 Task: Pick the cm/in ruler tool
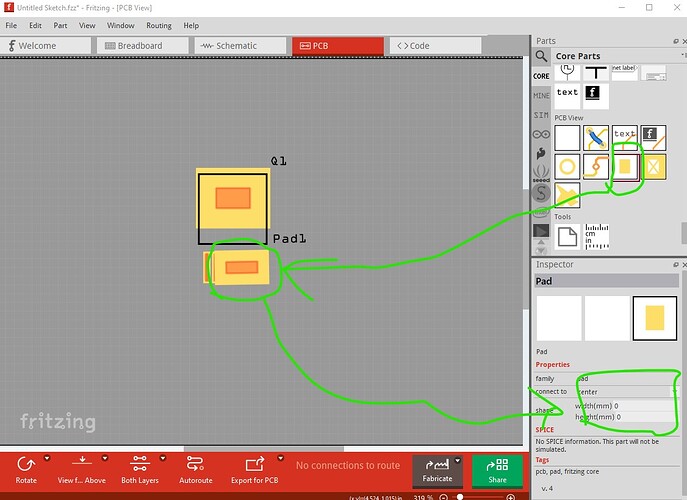pos(596,237)
